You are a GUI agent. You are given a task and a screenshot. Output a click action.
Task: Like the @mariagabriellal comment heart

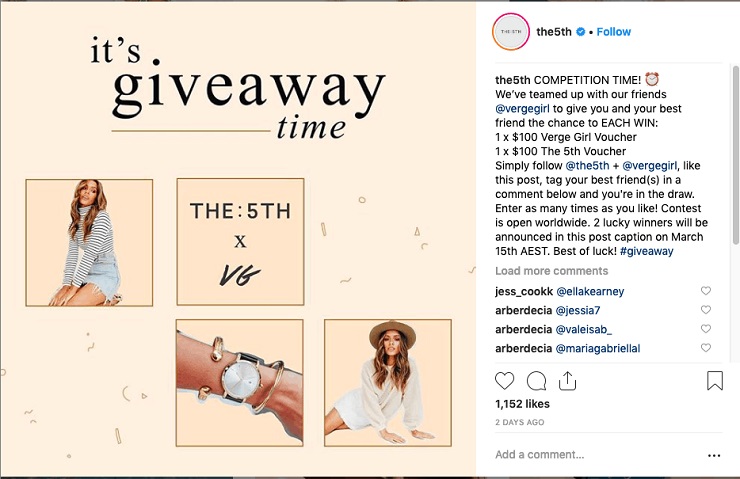coord(706,348)
